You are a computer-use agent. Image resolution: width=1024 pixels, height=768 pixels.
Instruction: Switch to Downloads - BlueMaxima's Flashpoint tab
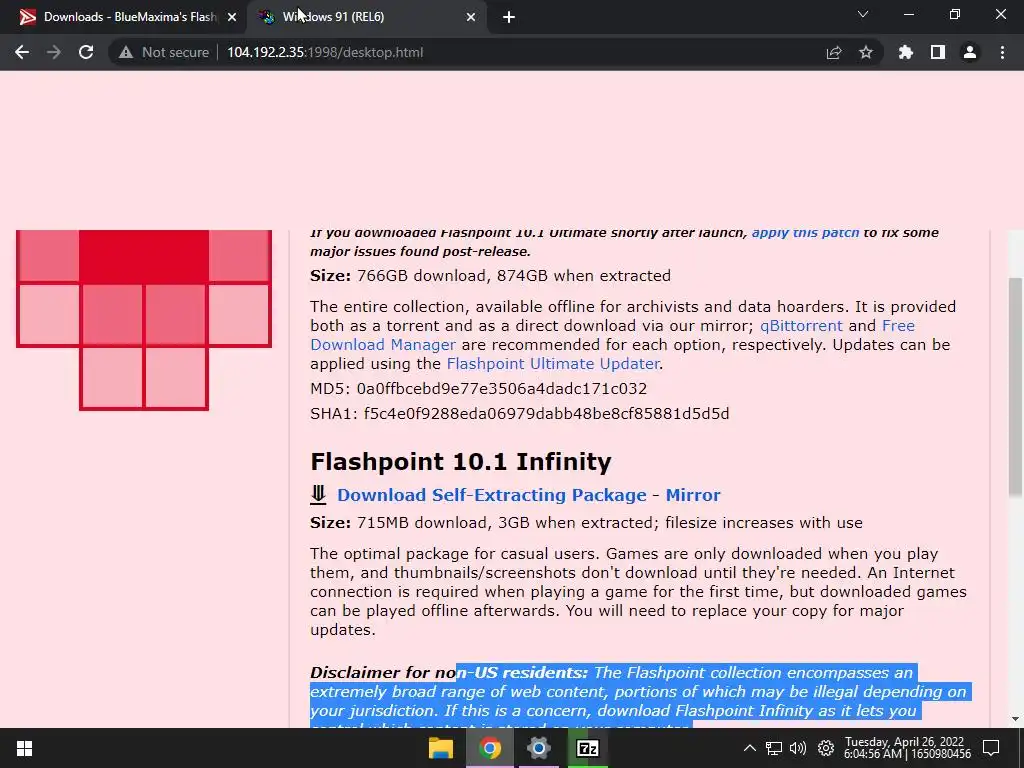coord(124,17)
